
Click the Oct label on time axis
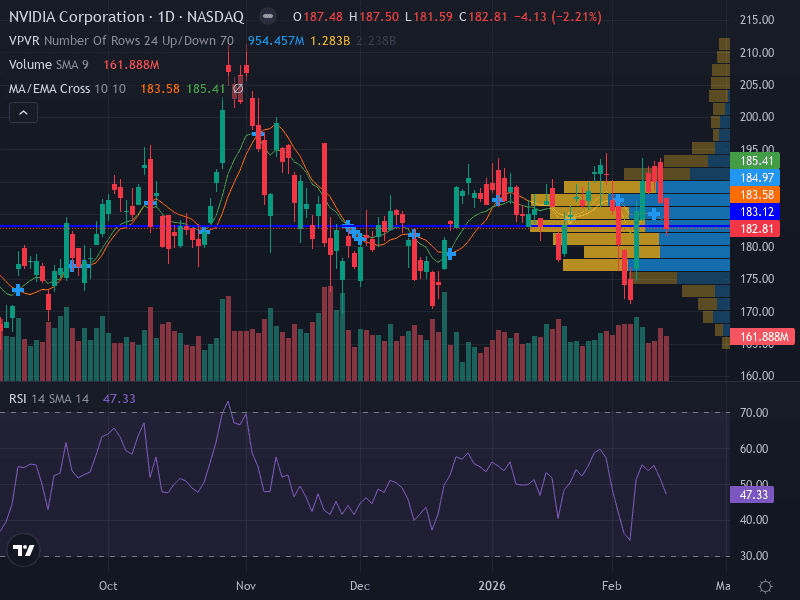click(108, 586)
